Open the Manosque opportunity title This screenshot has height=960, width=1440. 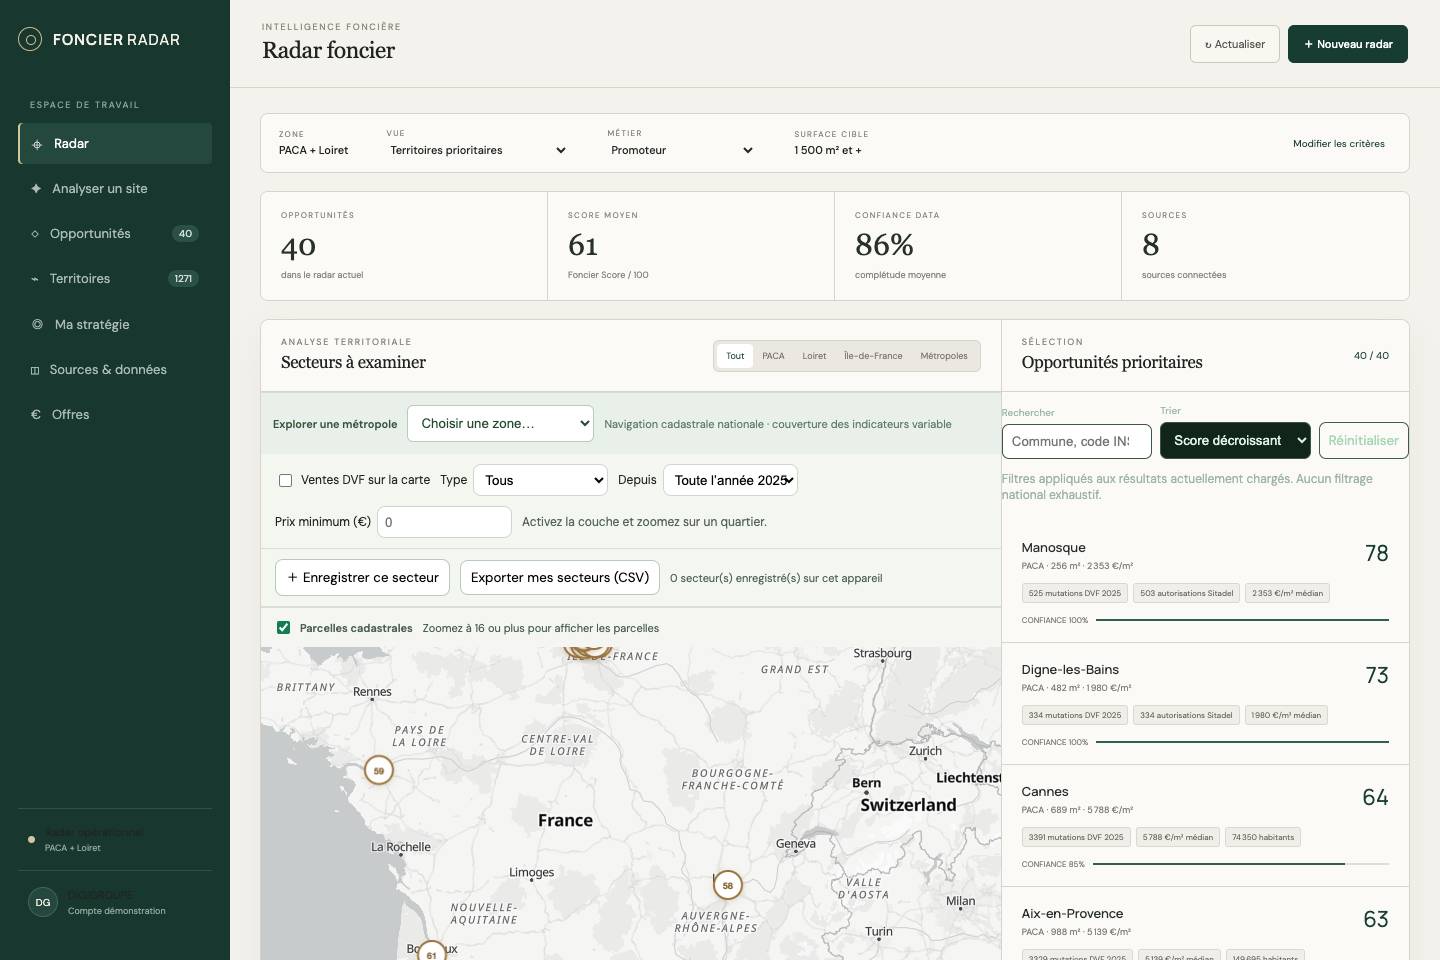coord(1054,548)
